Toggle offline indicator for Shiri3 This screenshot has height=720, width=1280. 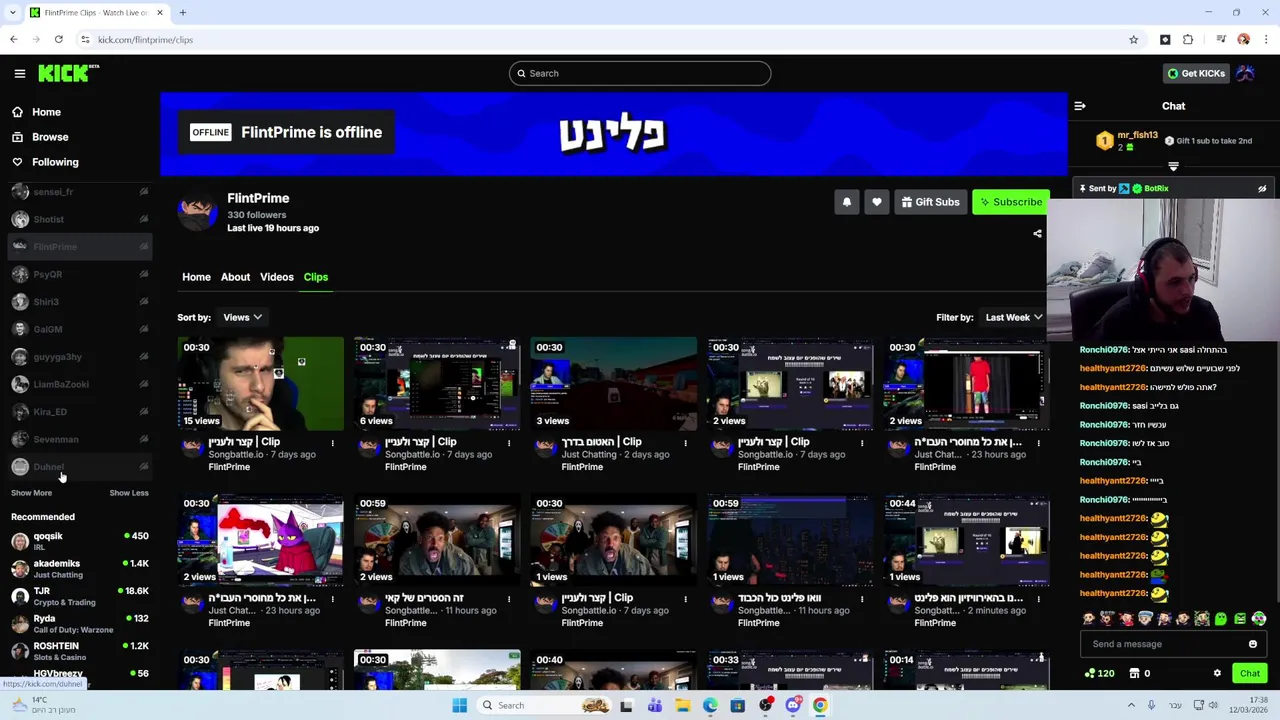(144, 302)
